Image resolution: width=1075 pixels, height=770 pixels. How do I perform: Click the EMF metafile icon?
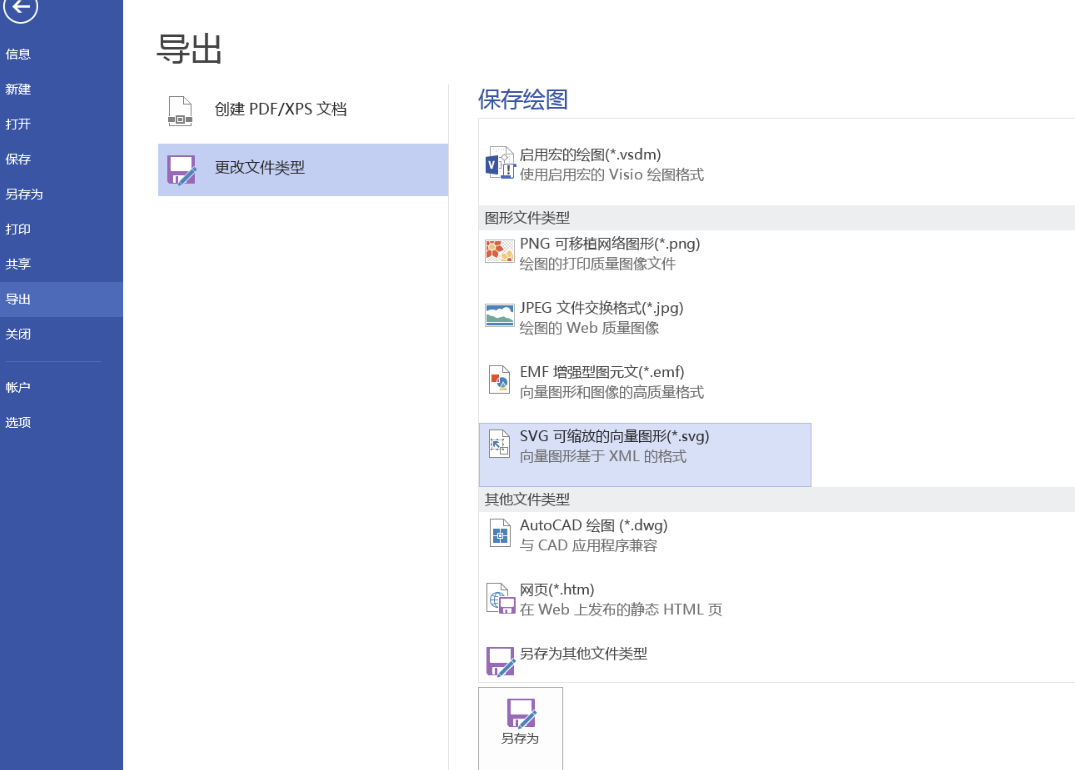[x=499, y=381]
